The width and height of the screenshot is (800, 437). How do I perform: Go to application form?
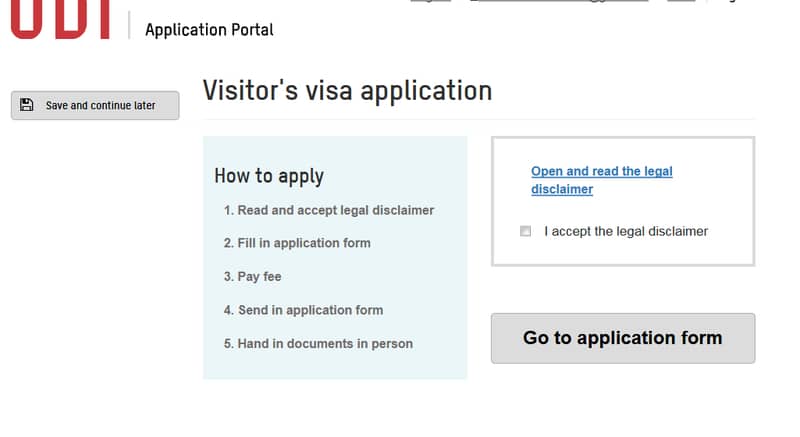click(623, 338)
